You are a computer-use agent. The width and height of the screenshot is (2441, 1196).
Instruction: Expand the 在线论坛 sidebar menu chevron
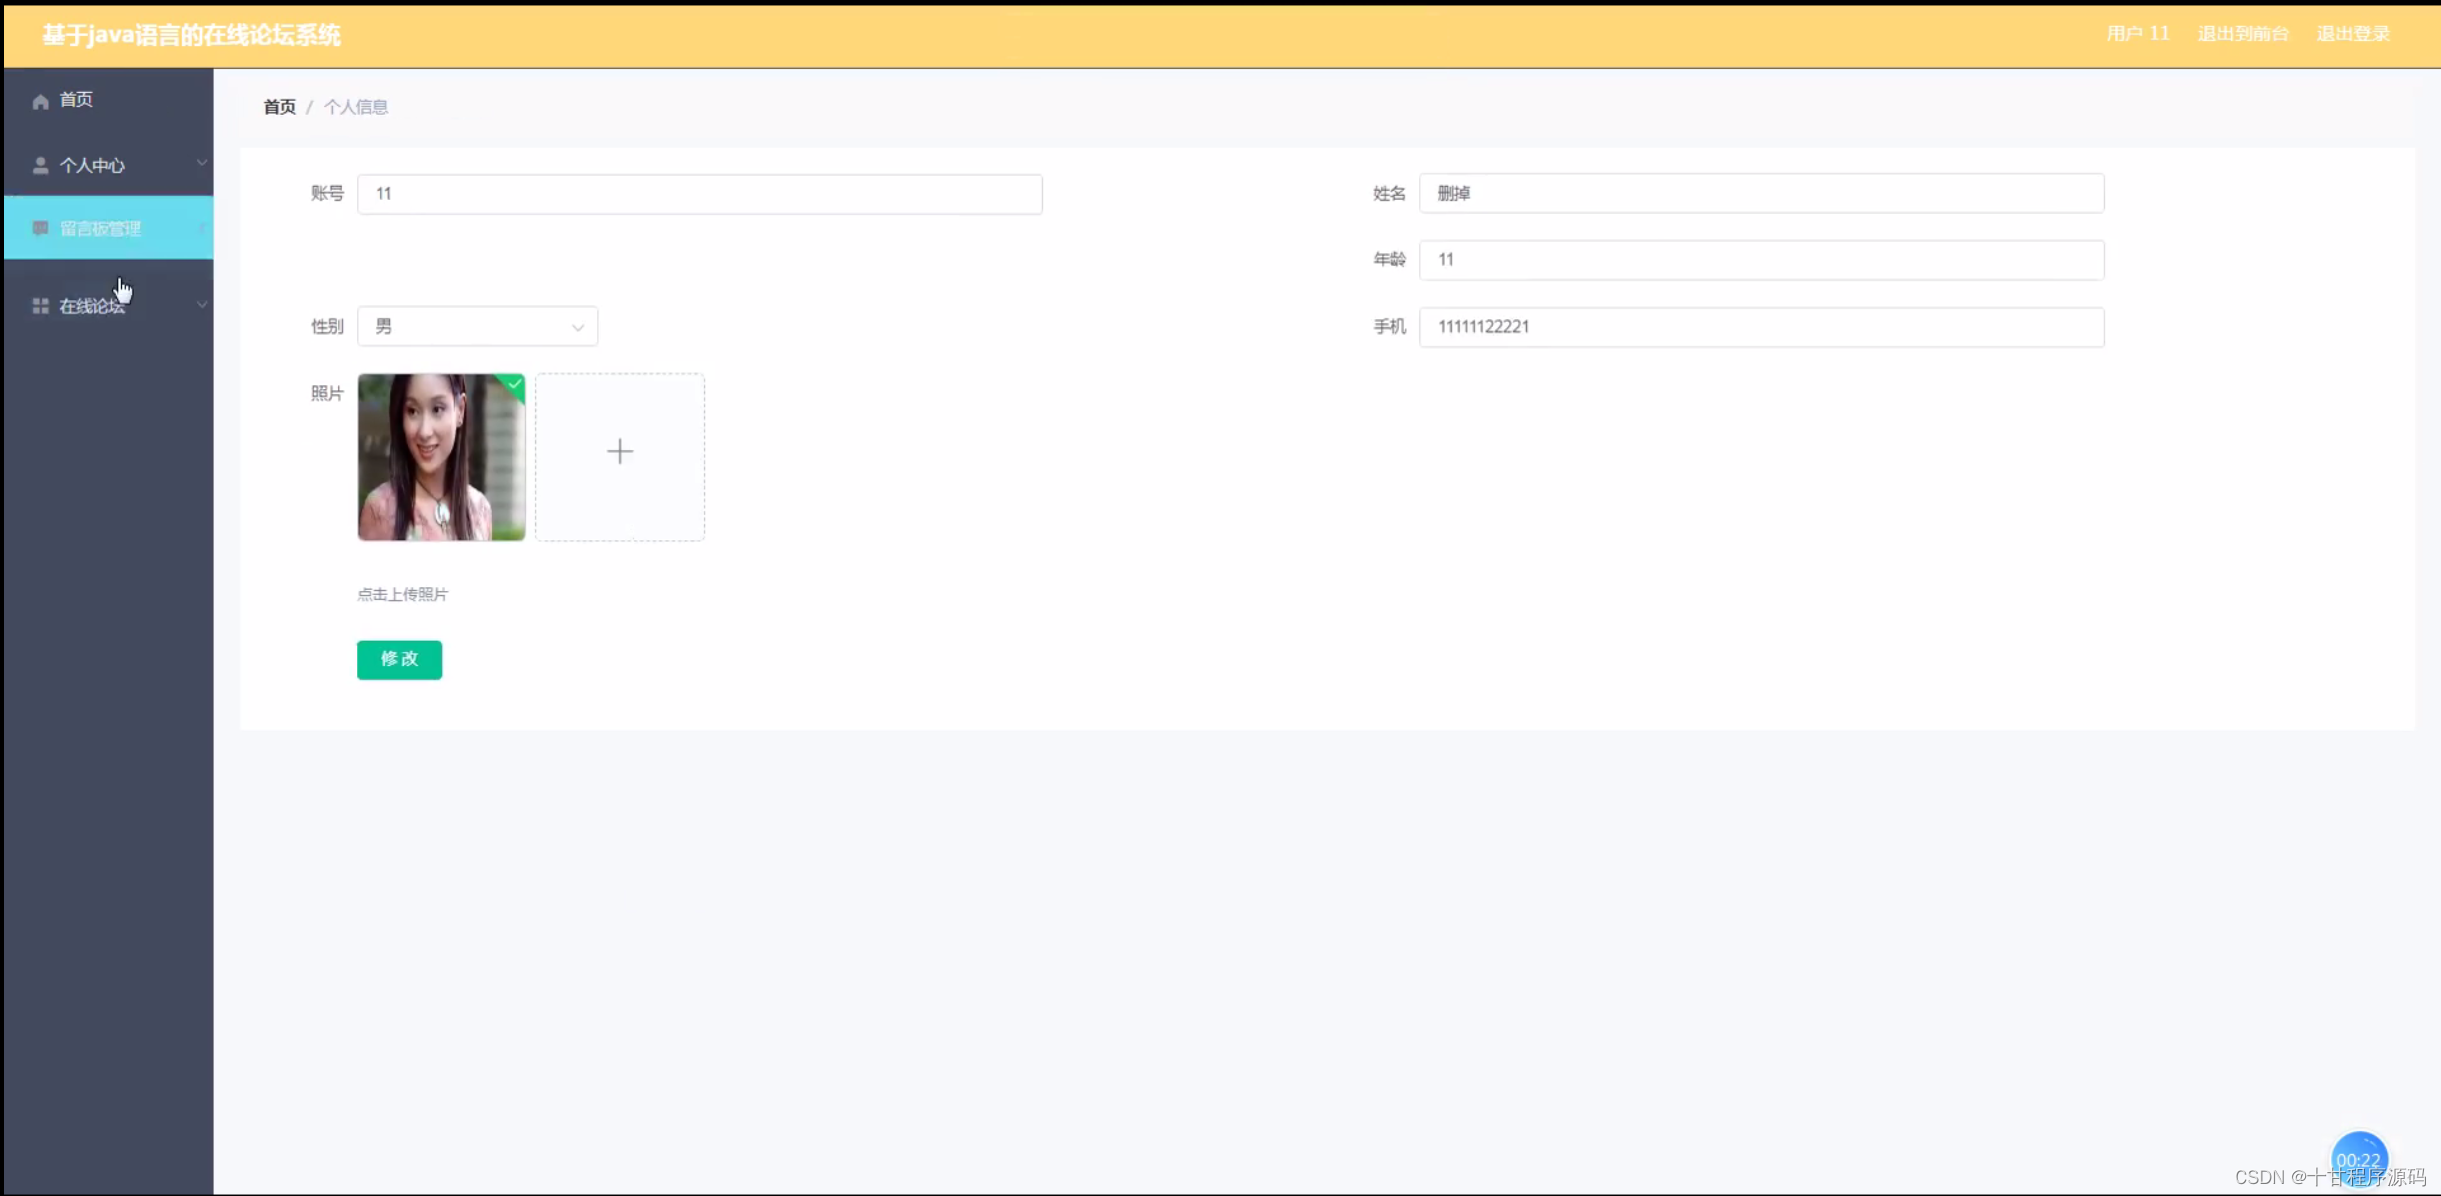pyautogui.click(x=203, y=304)
